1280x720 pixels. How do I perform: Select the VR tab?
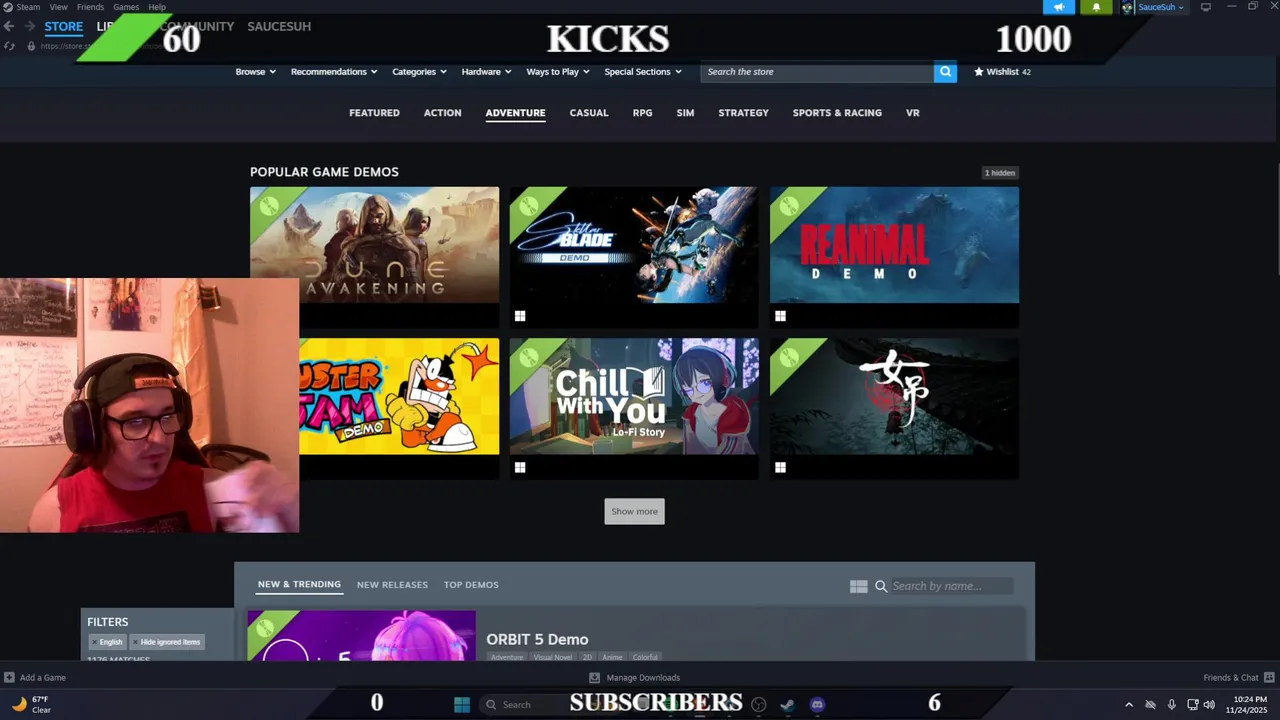[x=912, y=113]
